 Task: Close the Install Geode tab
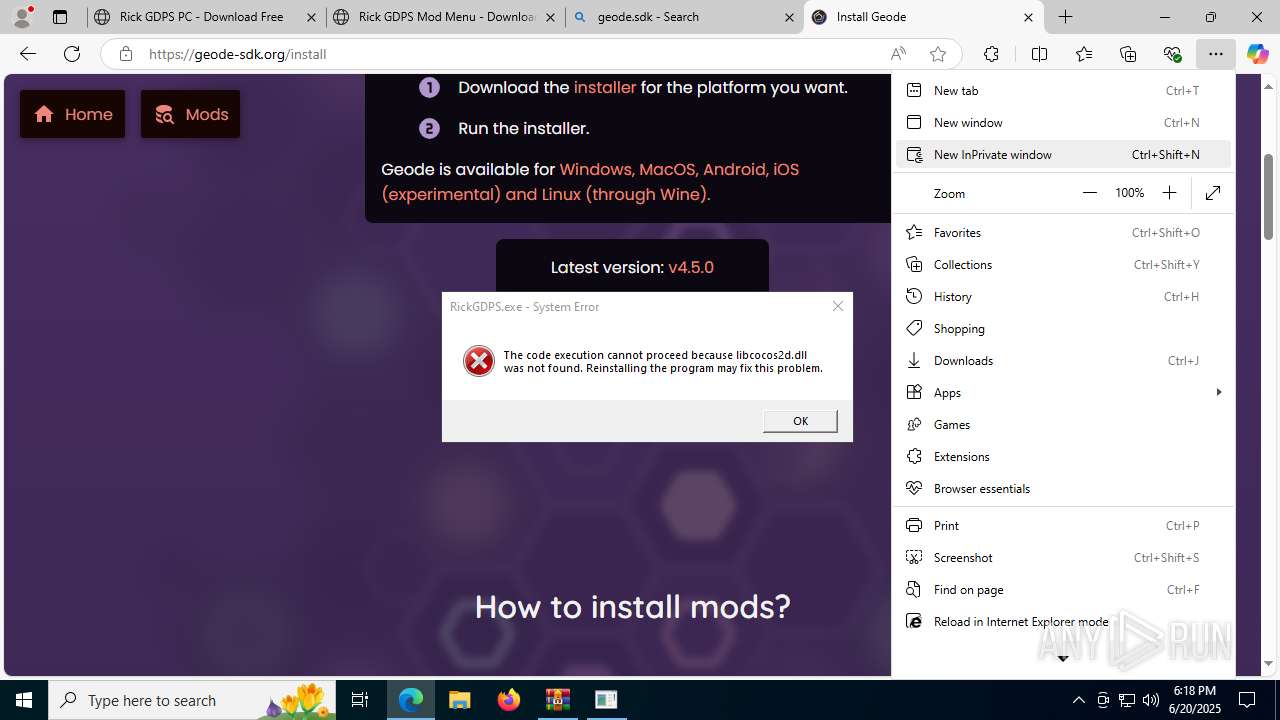1028,17
